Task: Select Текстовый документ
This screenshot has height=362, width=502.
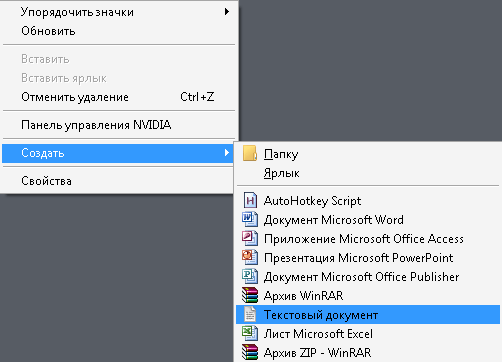Action: tap(368, 314)
